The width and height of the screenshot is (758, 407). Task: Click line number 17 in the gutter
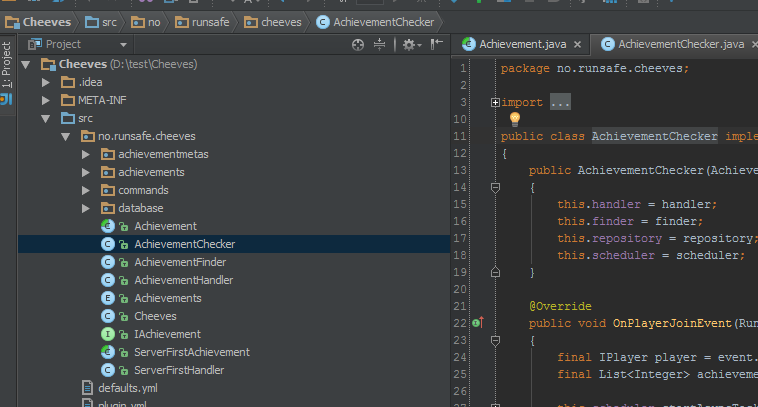pos(460,238)
